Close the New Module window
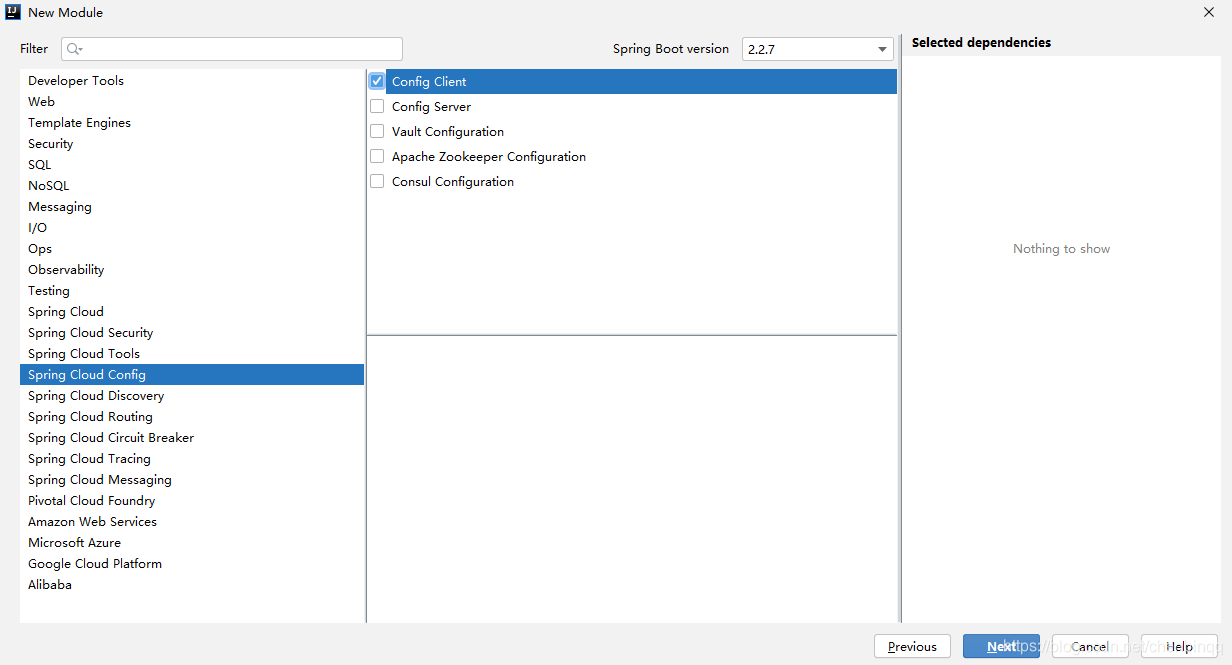 pyautogui.click(x=1208, y=12)
